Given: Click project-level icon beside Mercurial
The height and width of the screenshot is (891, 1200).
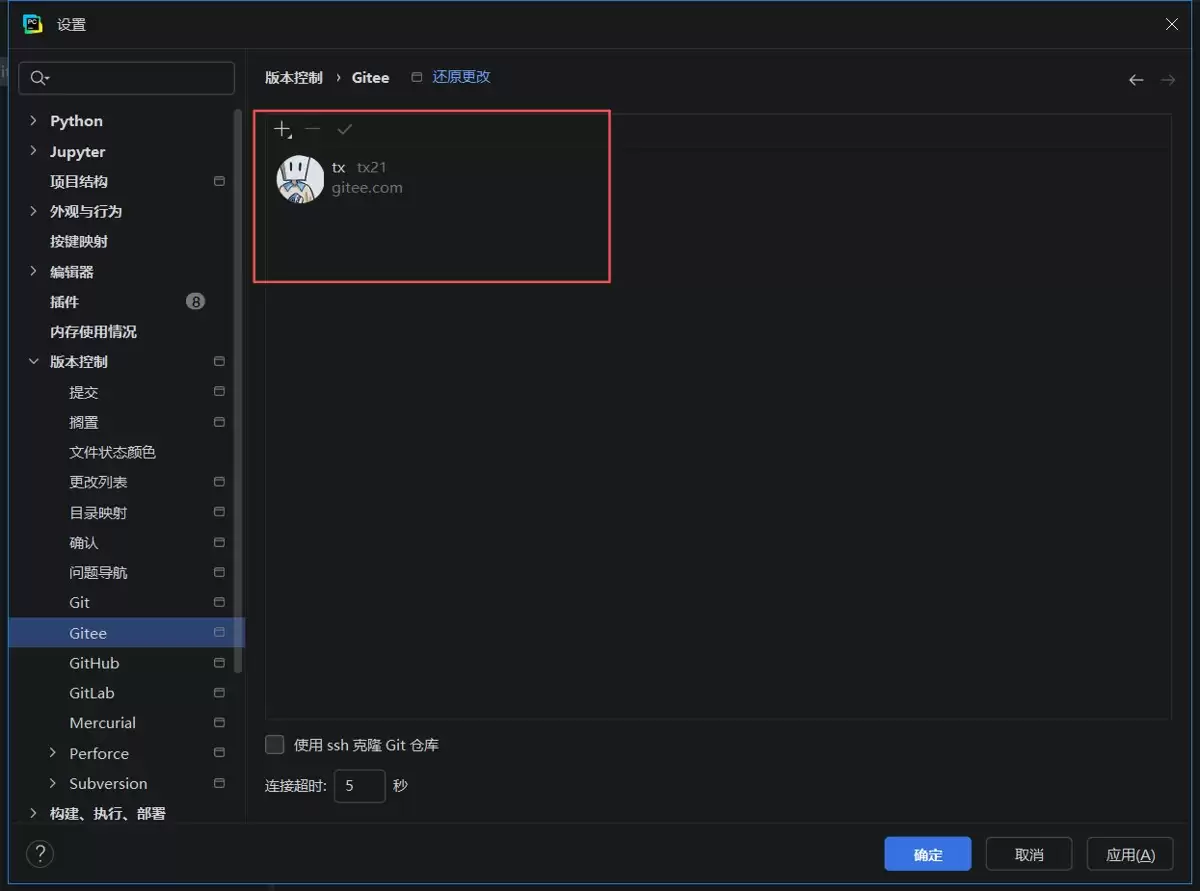Looking at the screenshot, I should [x=219, y=723].
